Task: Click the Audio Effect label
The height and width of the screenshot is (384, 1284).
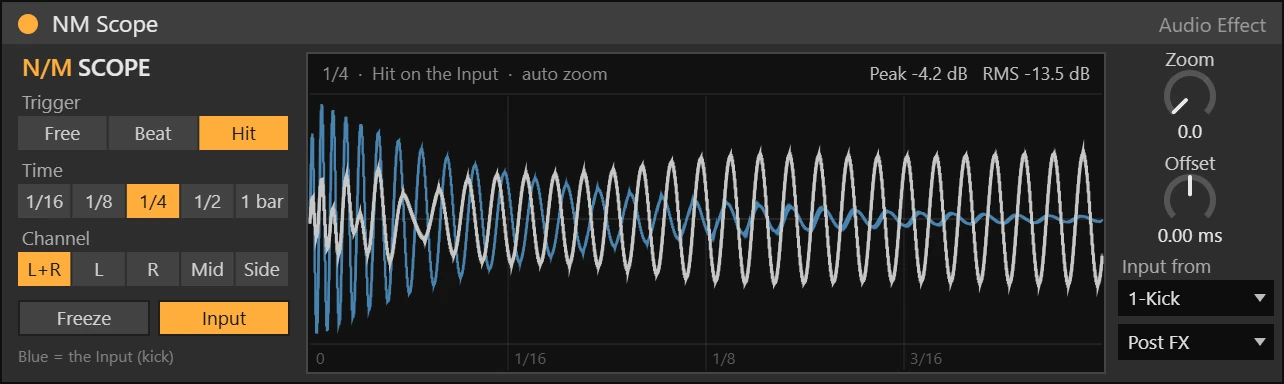Action: point(1212,25)
